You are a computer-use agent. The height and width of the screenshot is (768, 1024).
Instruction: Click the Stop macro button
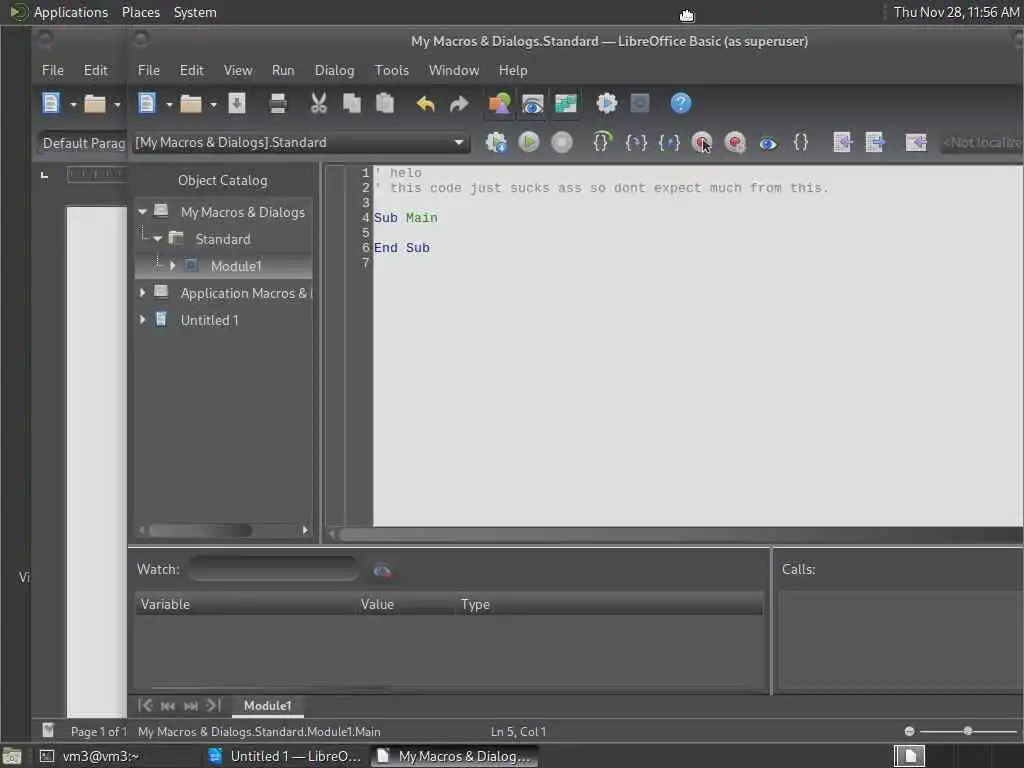562,142
